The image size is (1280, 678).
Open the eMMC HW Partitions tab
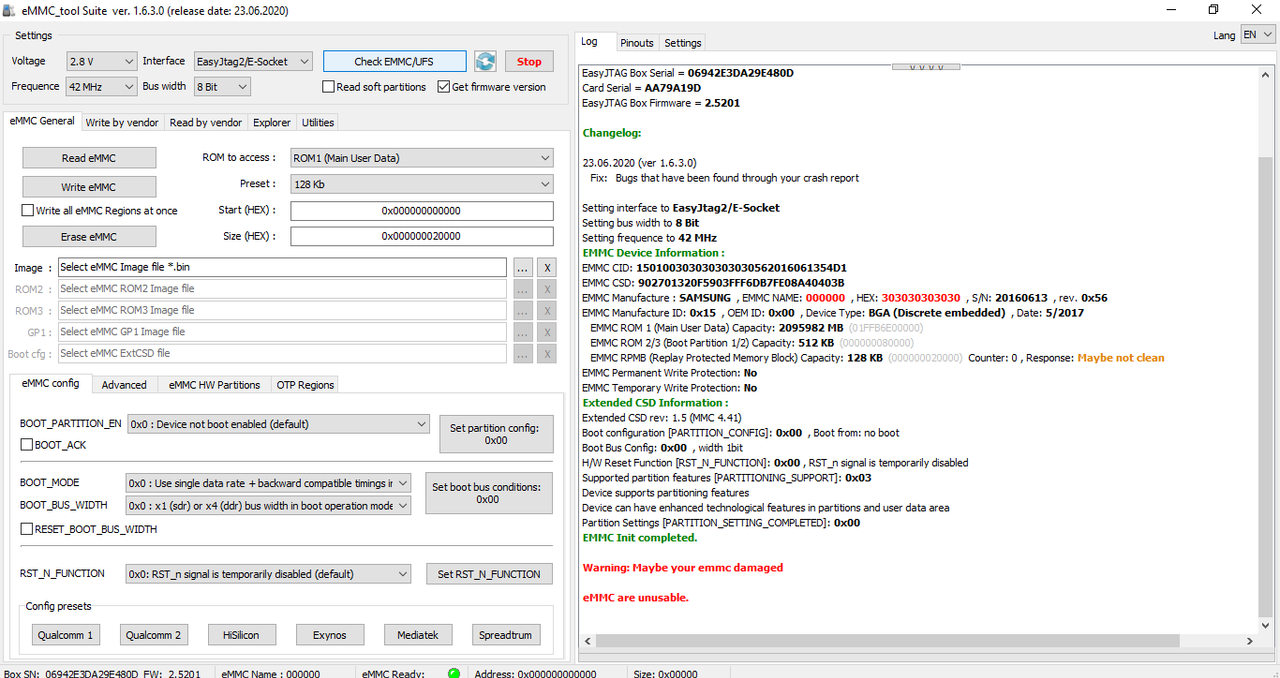click(214, 385)
